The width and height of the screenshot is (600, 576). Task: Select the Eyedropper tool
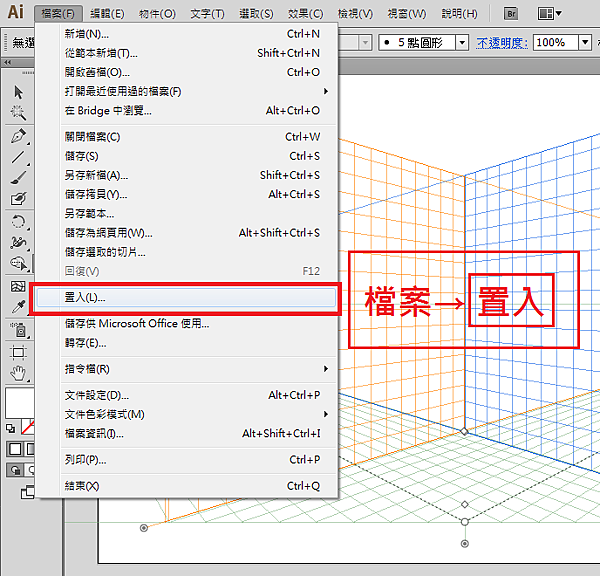18,307
